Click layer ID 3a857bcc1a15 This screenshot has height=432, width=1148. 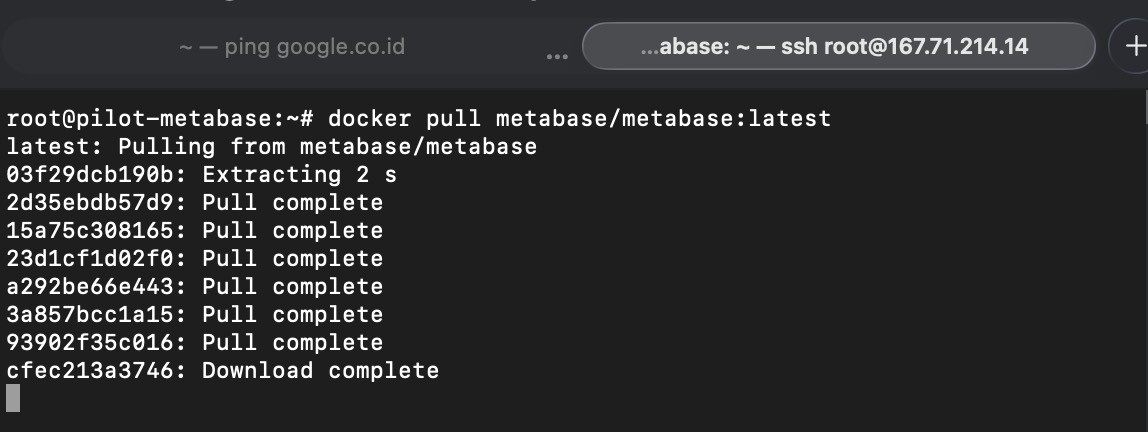coord(96,315)
